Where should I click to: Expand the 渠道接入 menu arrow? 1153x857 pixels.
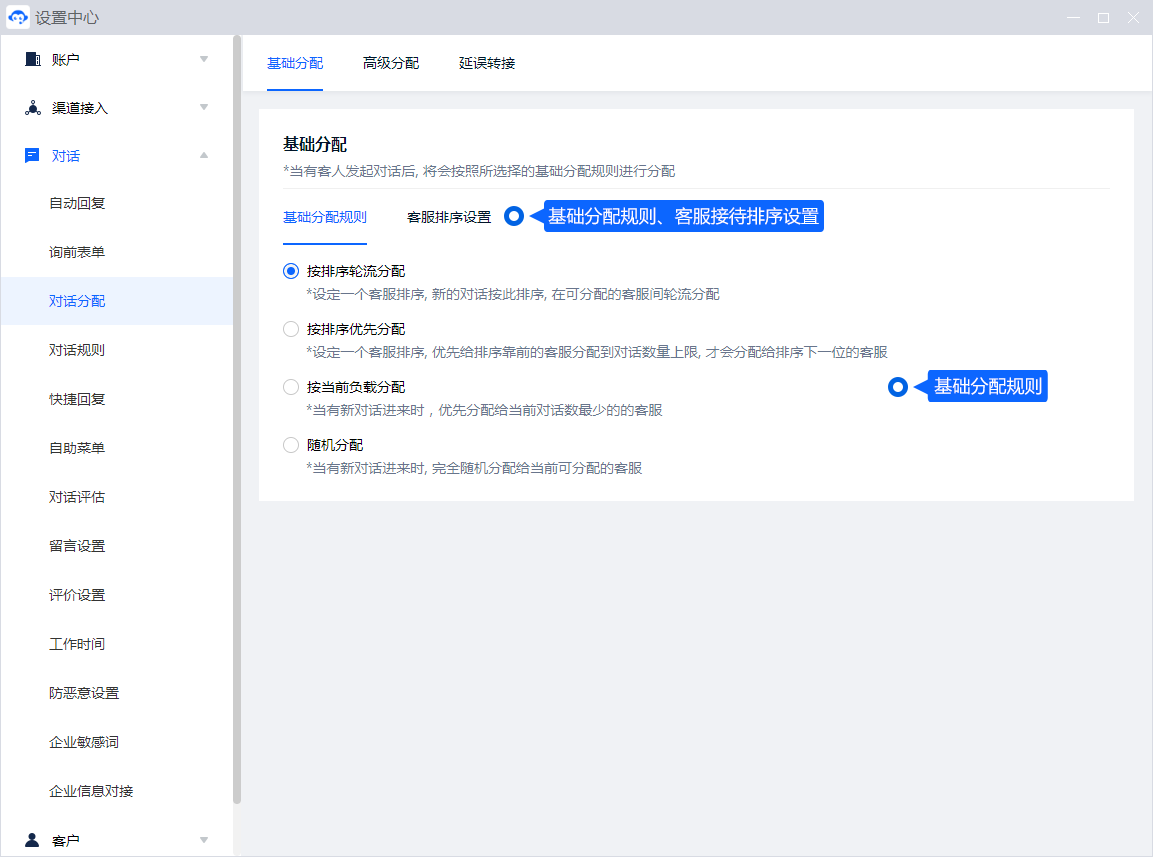point(204,107)
